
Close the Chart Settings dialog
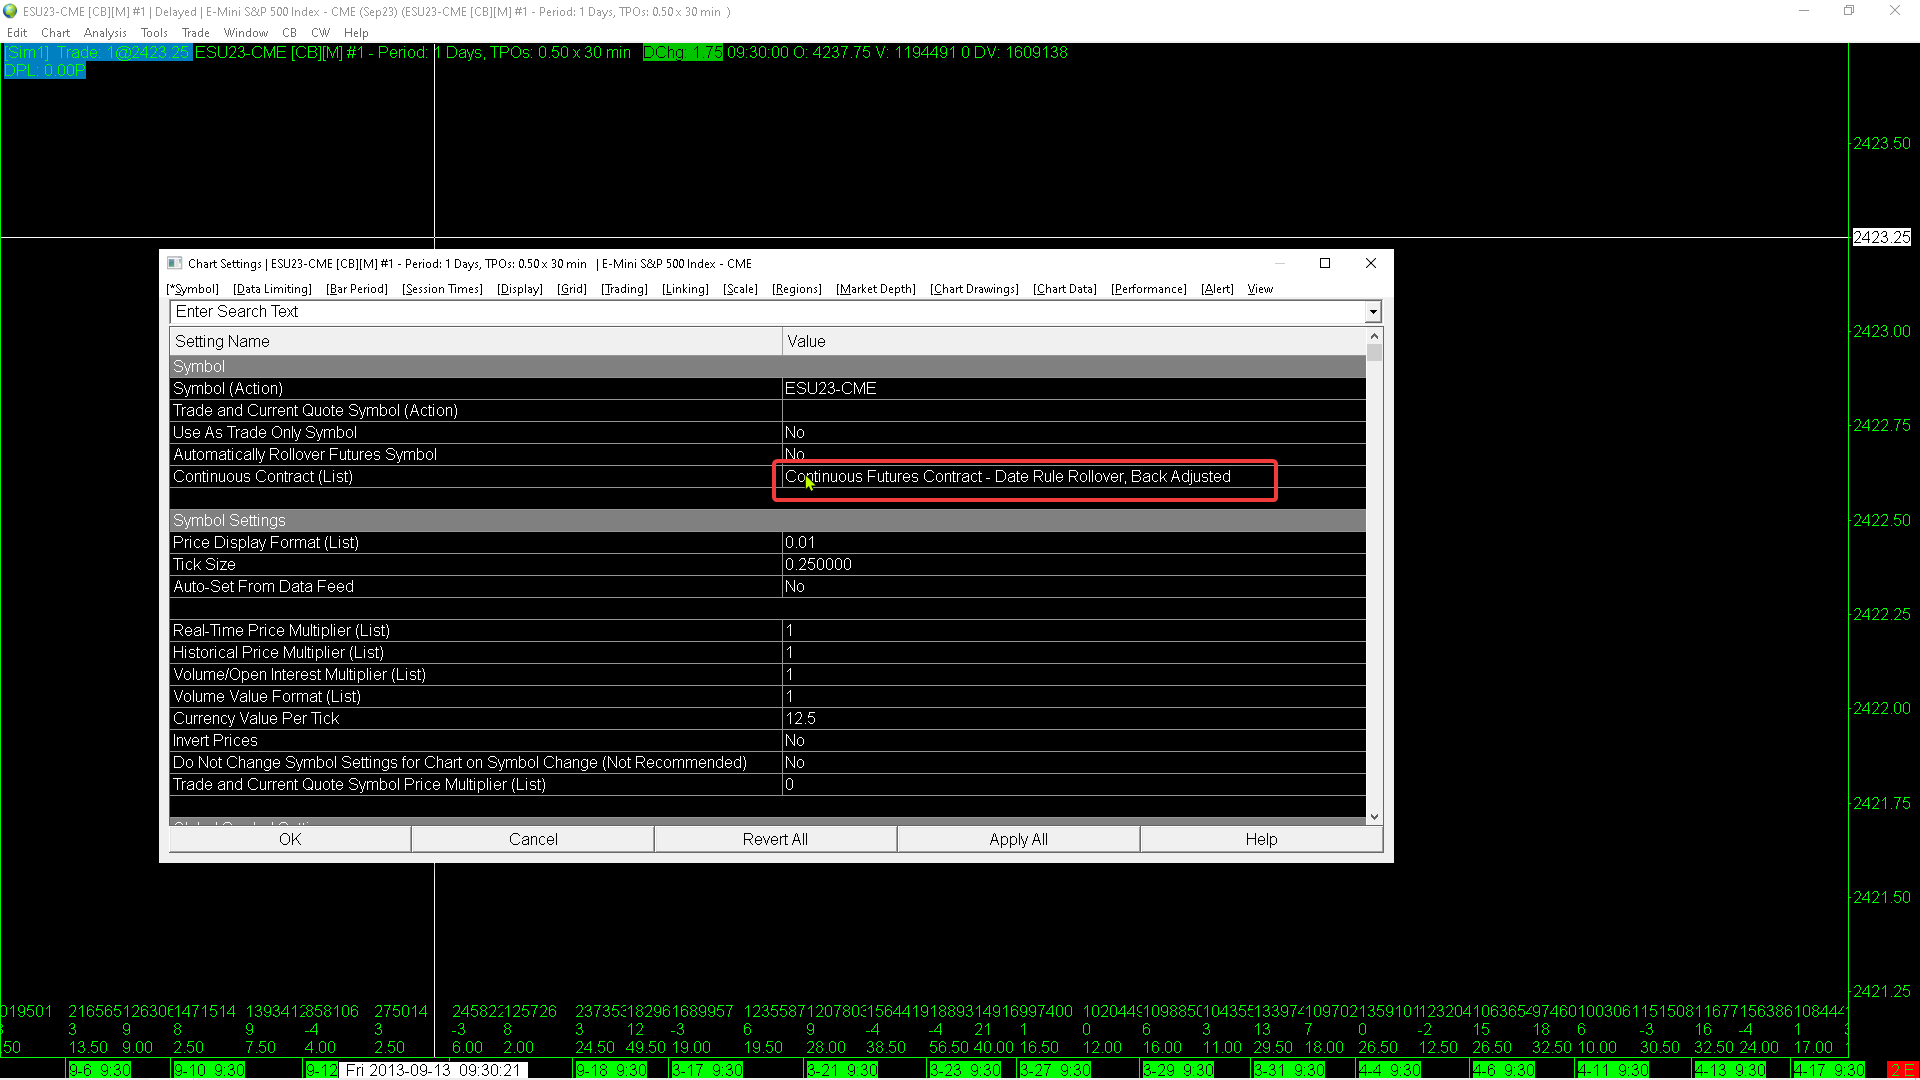click(x=1371, y=263)
